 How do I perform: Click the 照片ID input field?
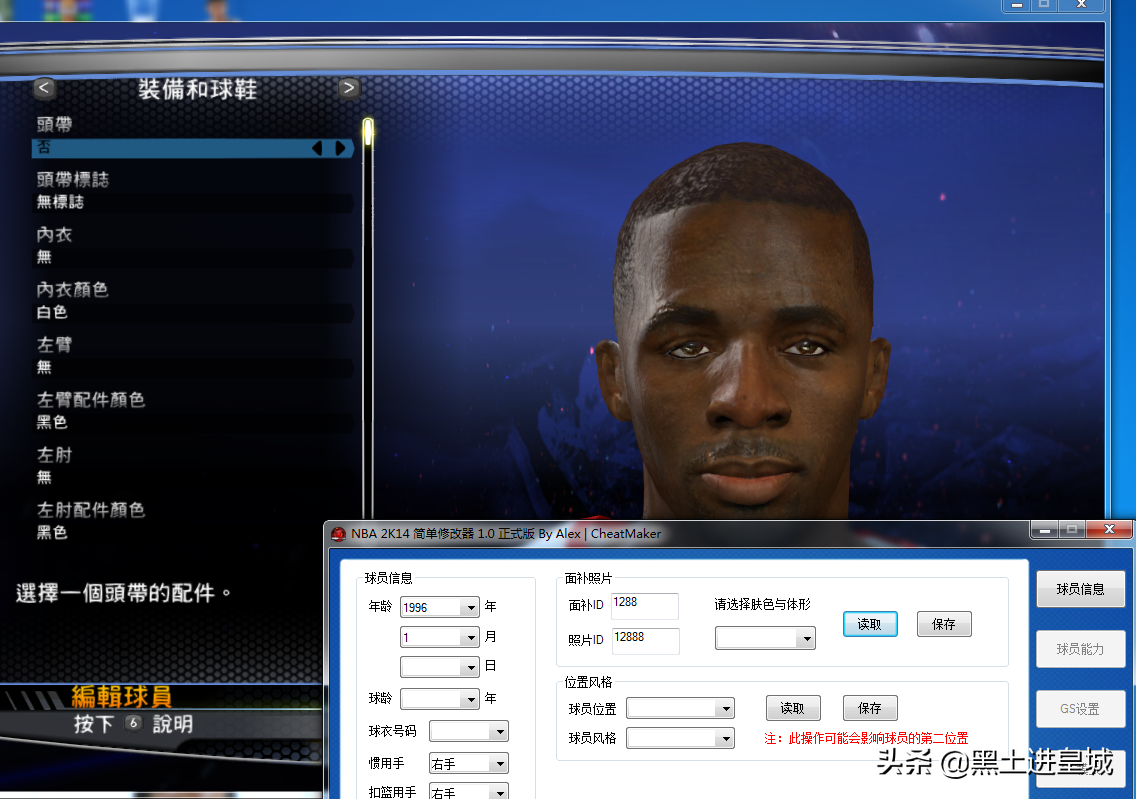tap(646, 640)
